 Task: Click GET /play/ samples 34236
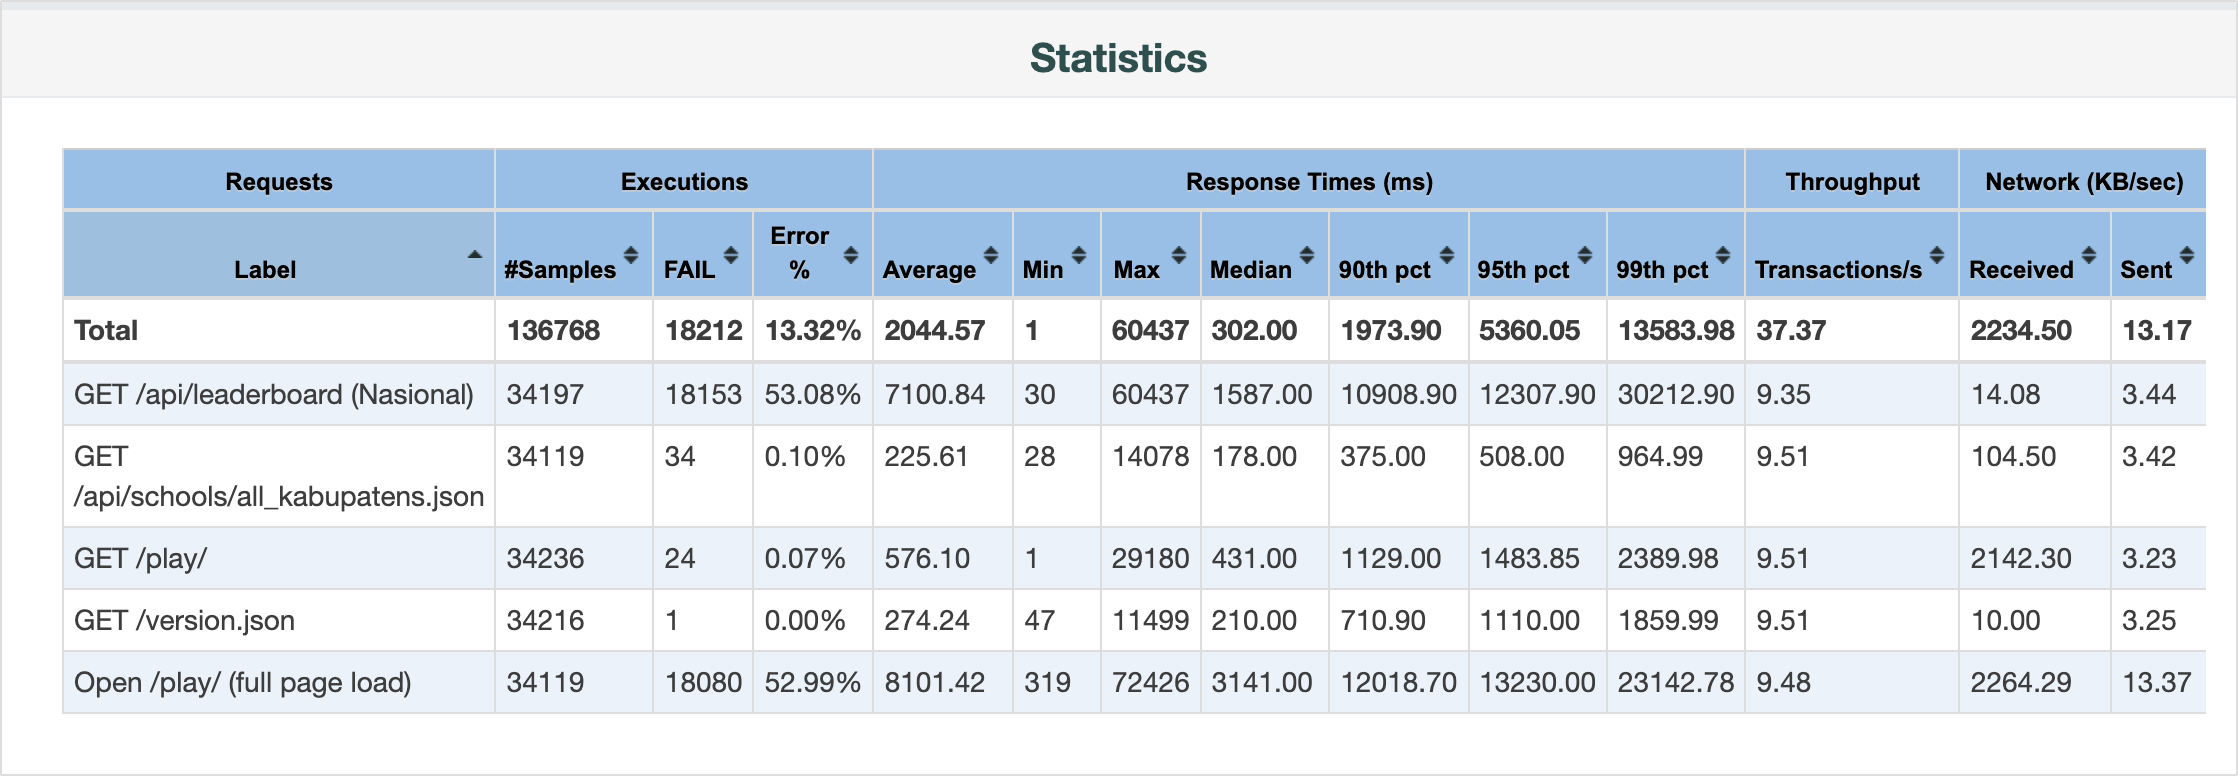tap(545, 559)
